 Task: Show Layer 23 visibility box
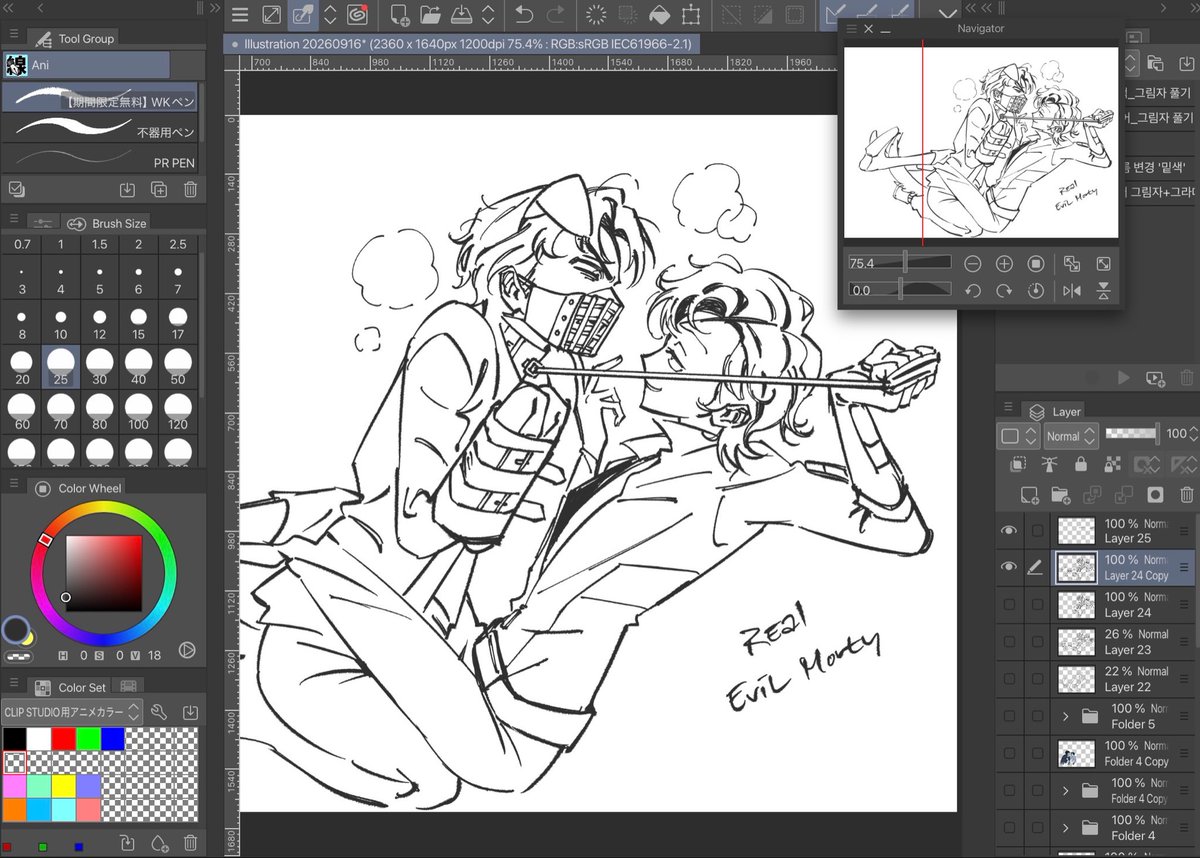pyautogui.click(x=1008, y=641)
